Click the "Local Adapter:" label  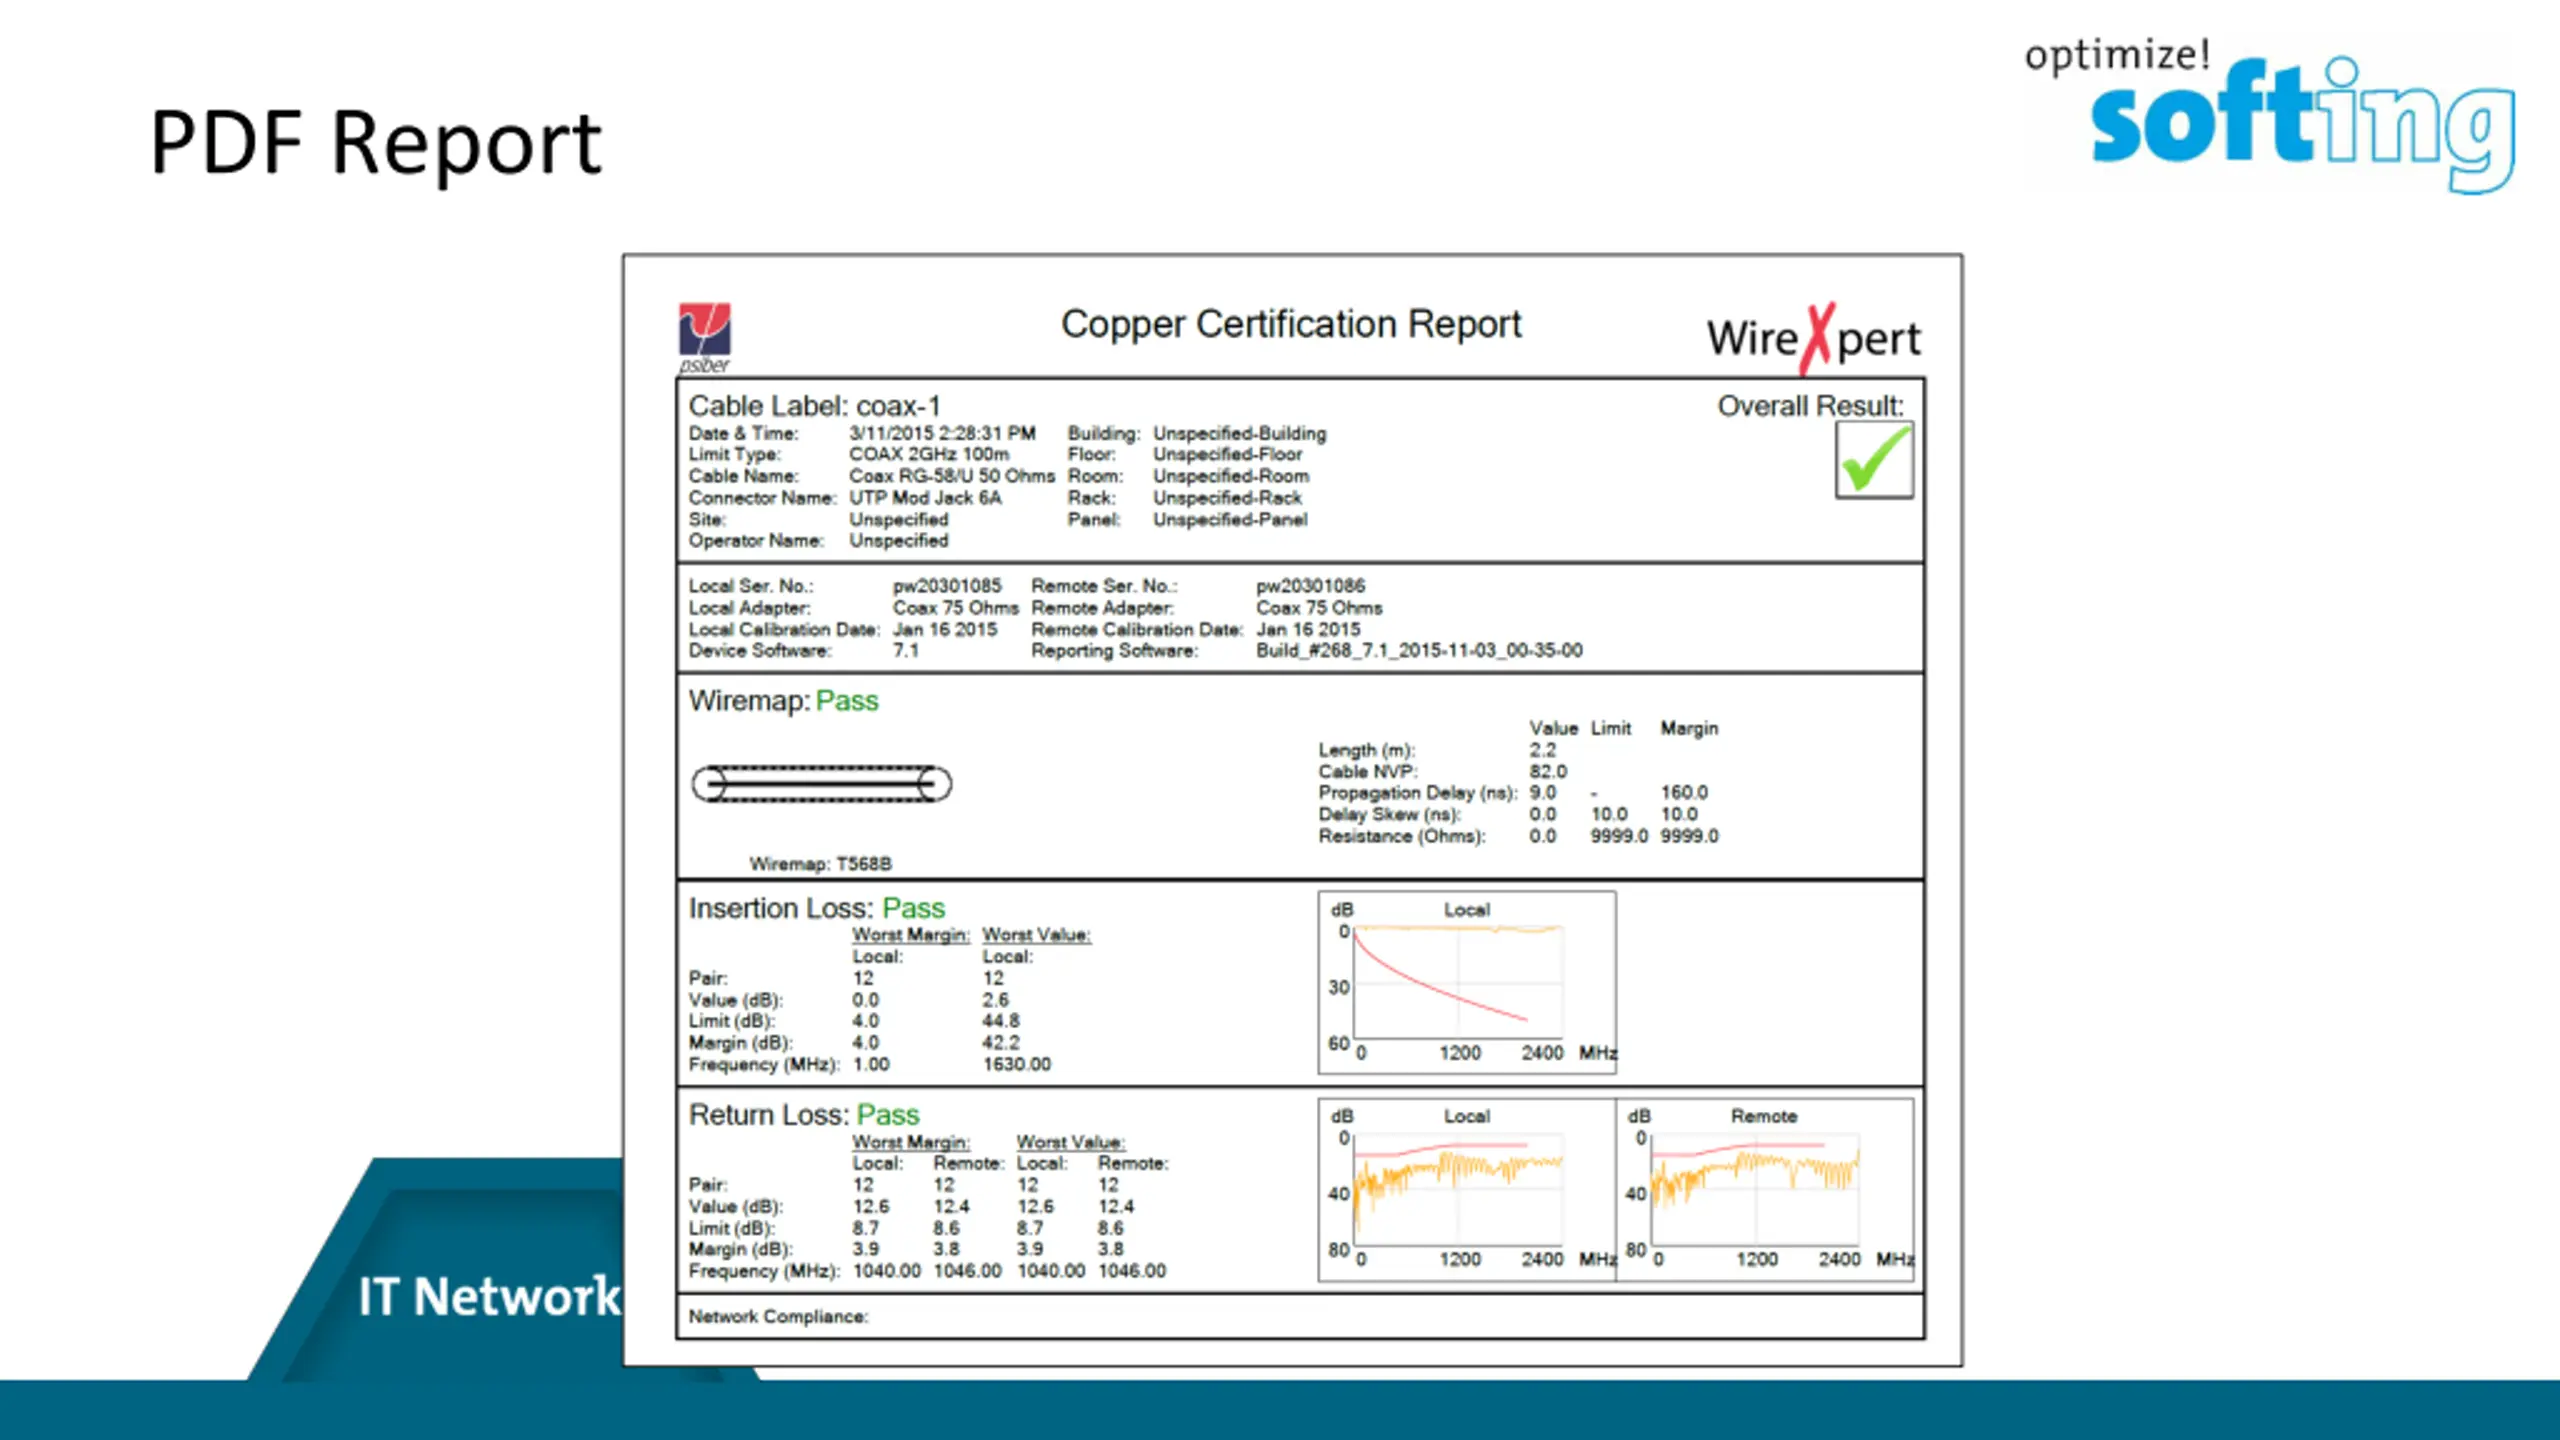click(x=749, y=608)
